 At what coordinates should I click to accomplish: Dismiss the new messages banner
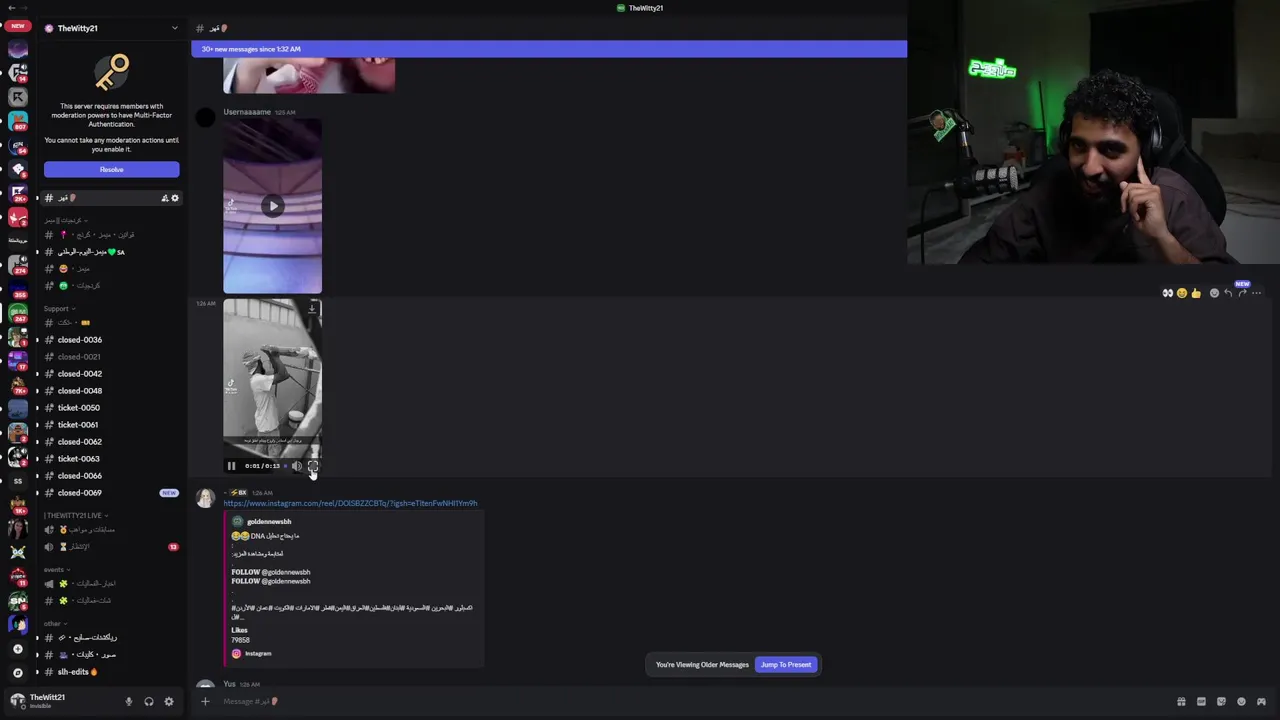549,49
